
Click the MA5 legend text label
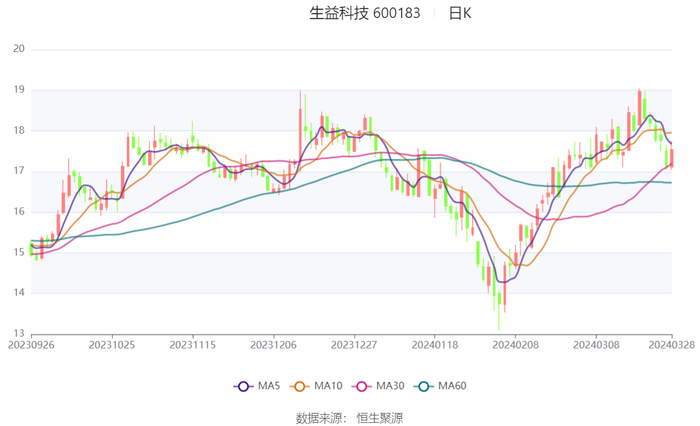click(269, 386)
